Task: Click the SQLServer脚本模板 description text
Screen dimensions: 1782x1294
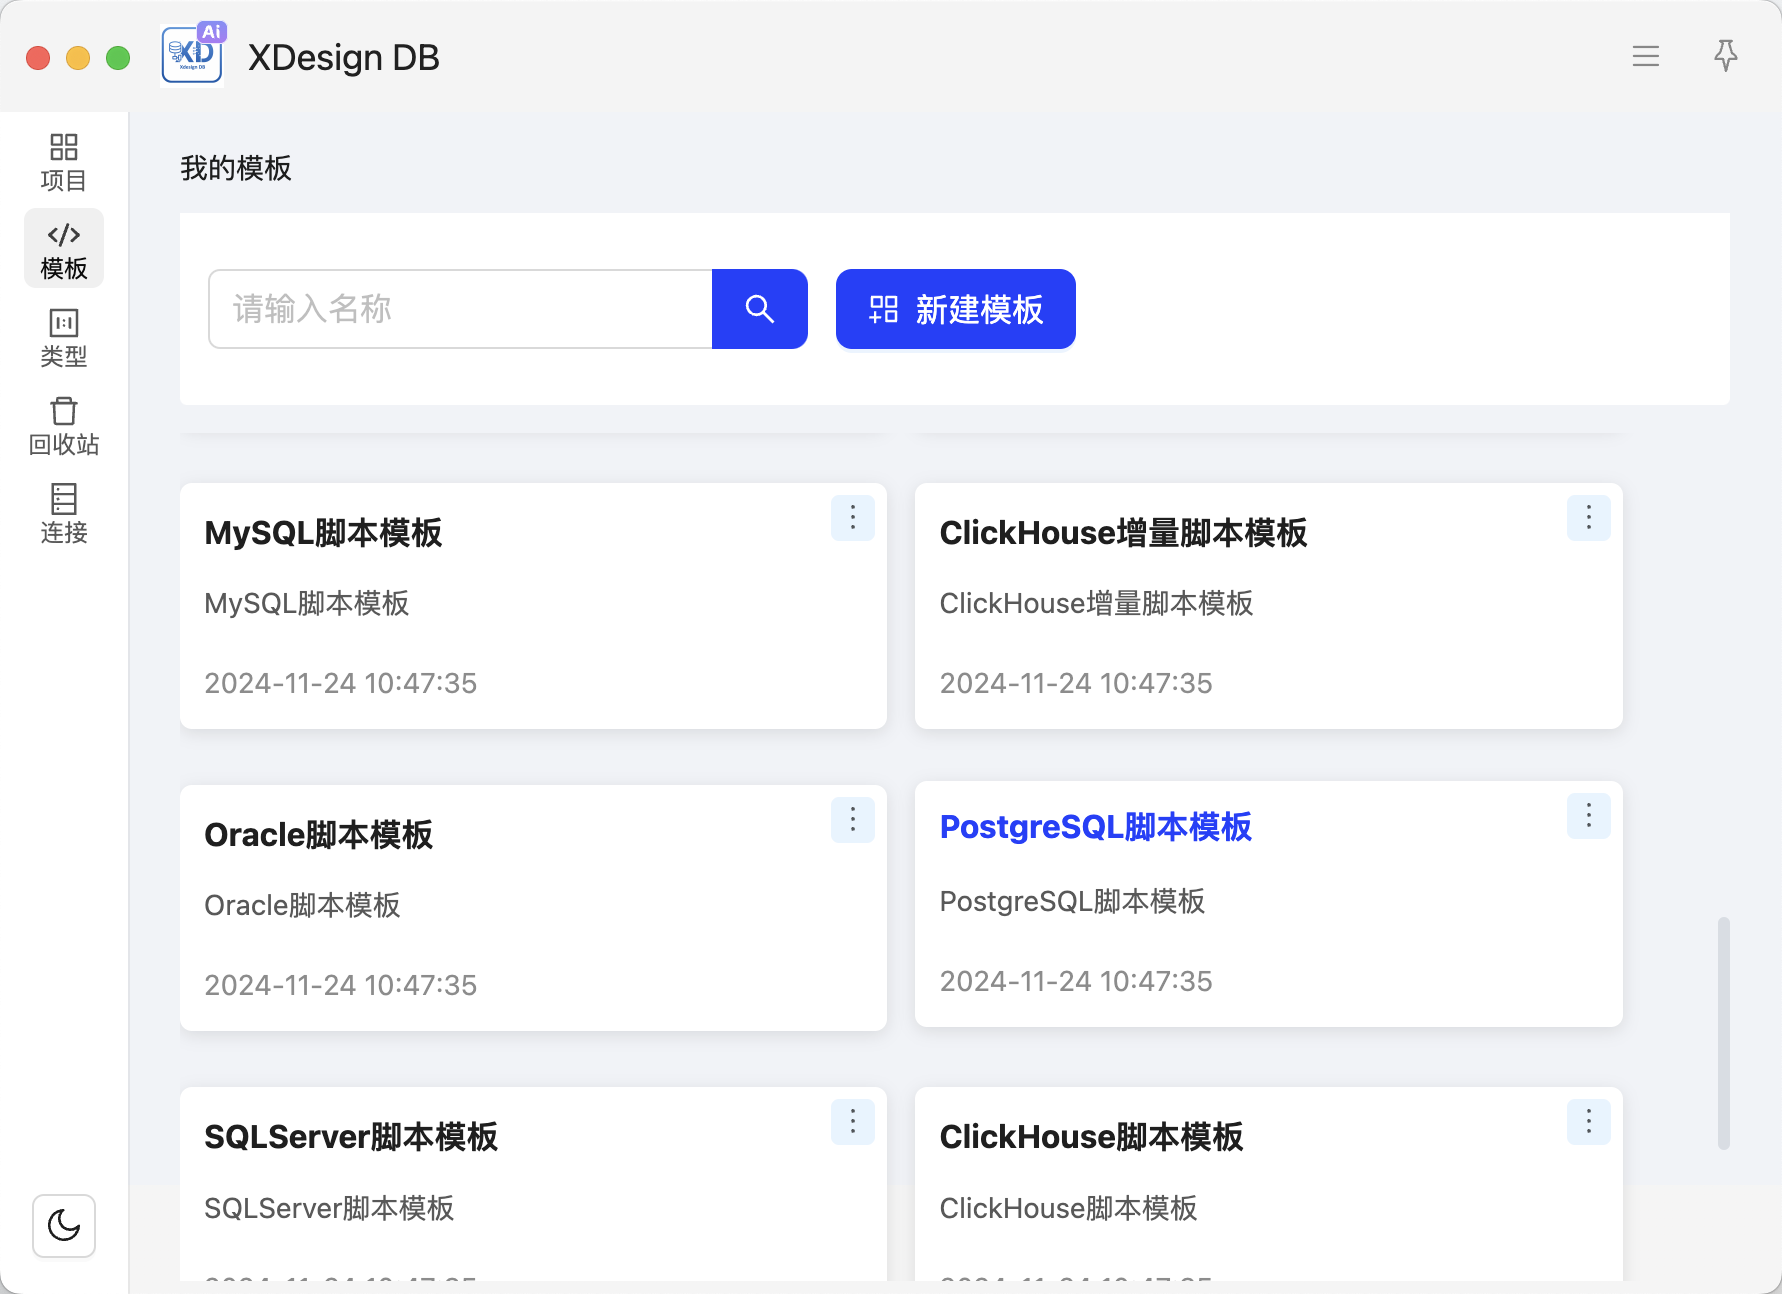Action: [329, 1208]
